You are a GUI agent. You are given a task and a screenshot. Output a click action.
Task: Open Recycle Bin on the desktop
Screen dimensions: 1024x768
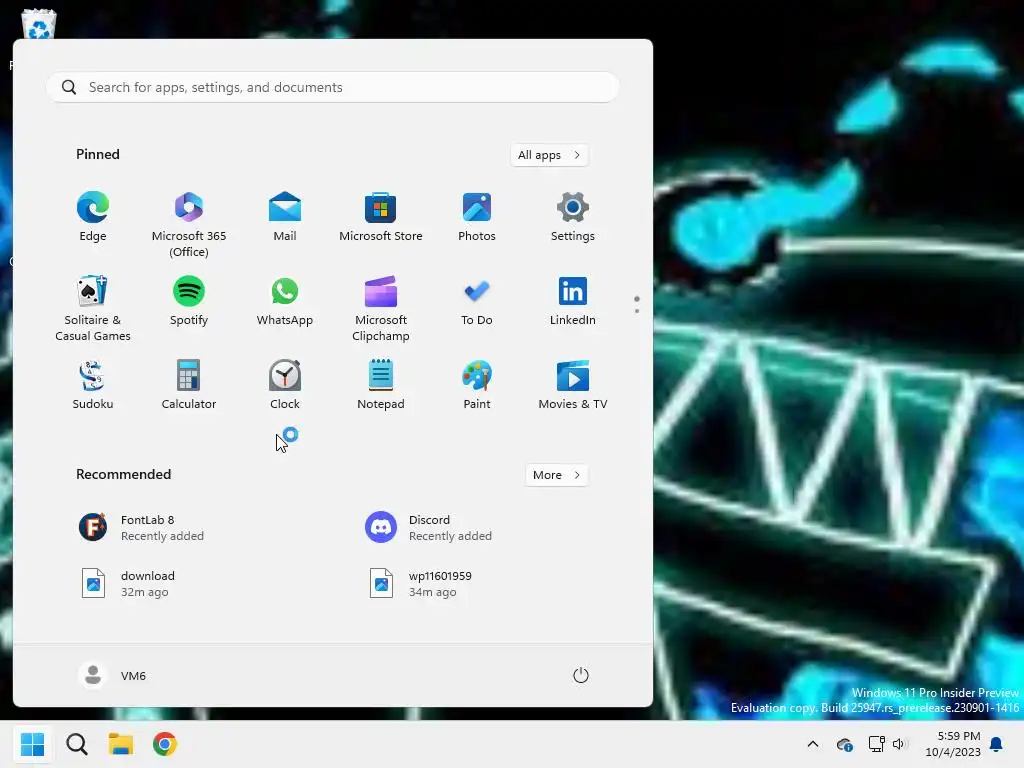[39, 26]
